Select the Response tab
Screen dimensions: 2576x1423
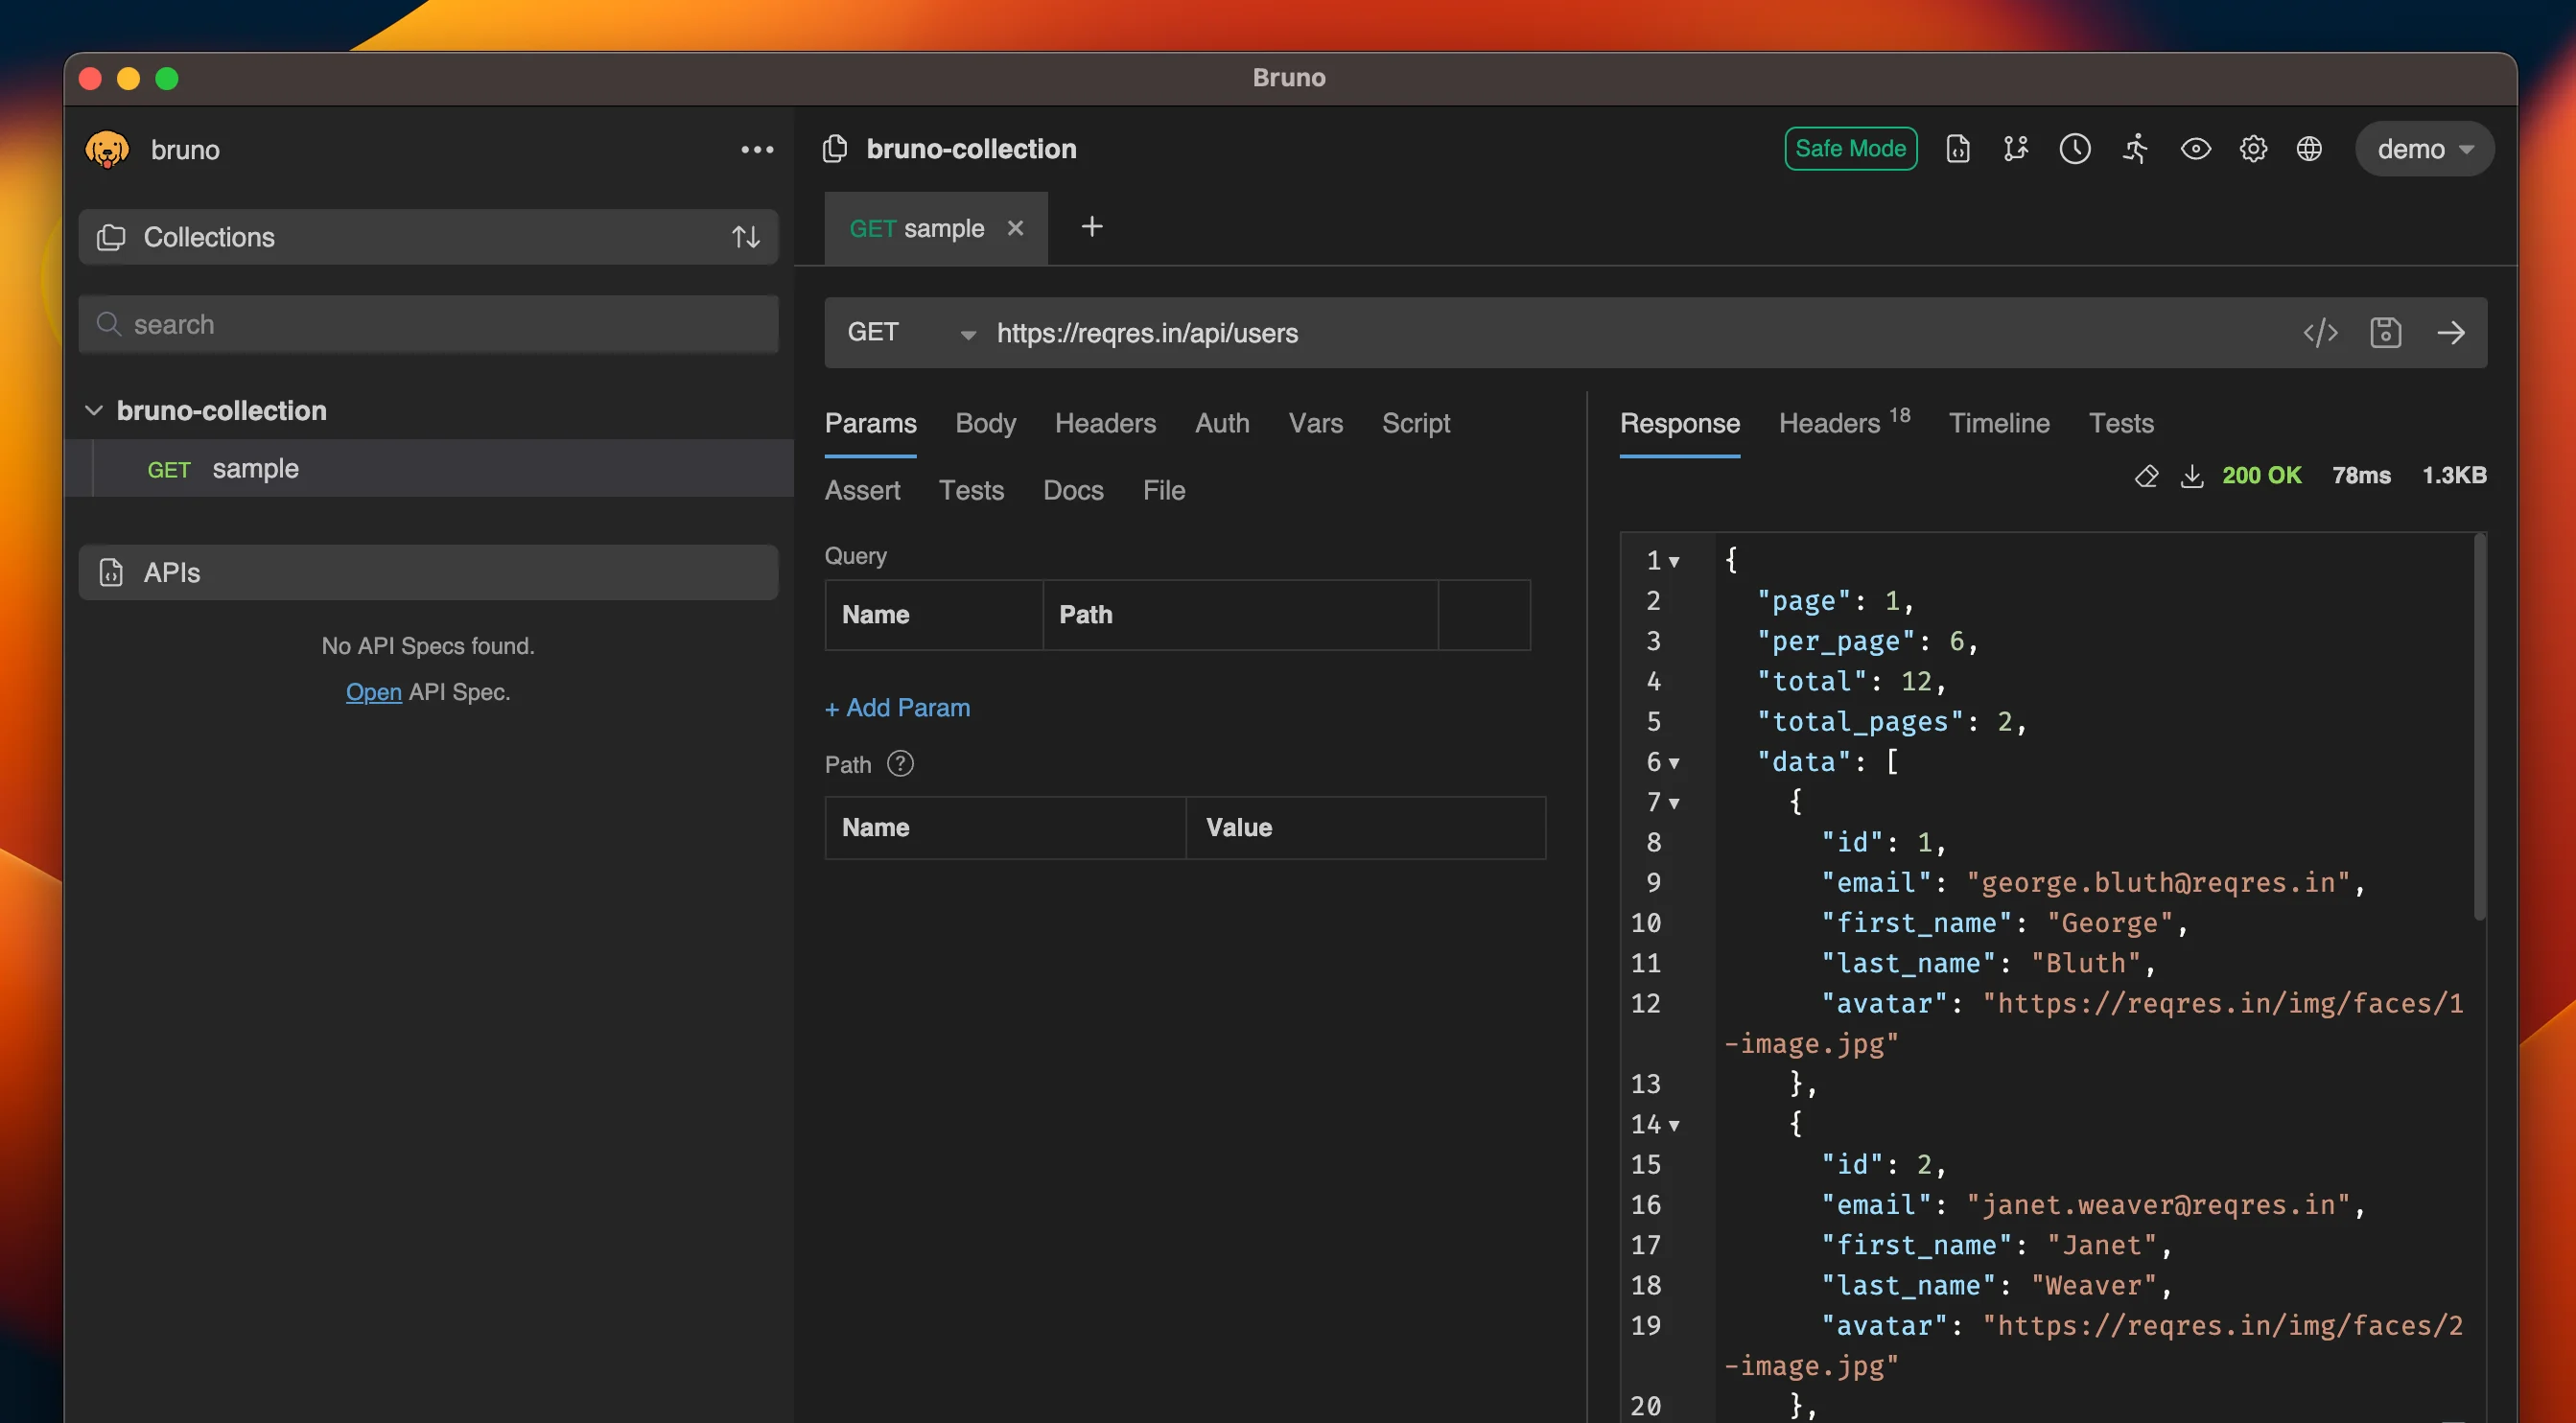click(x=1680, y=423)
